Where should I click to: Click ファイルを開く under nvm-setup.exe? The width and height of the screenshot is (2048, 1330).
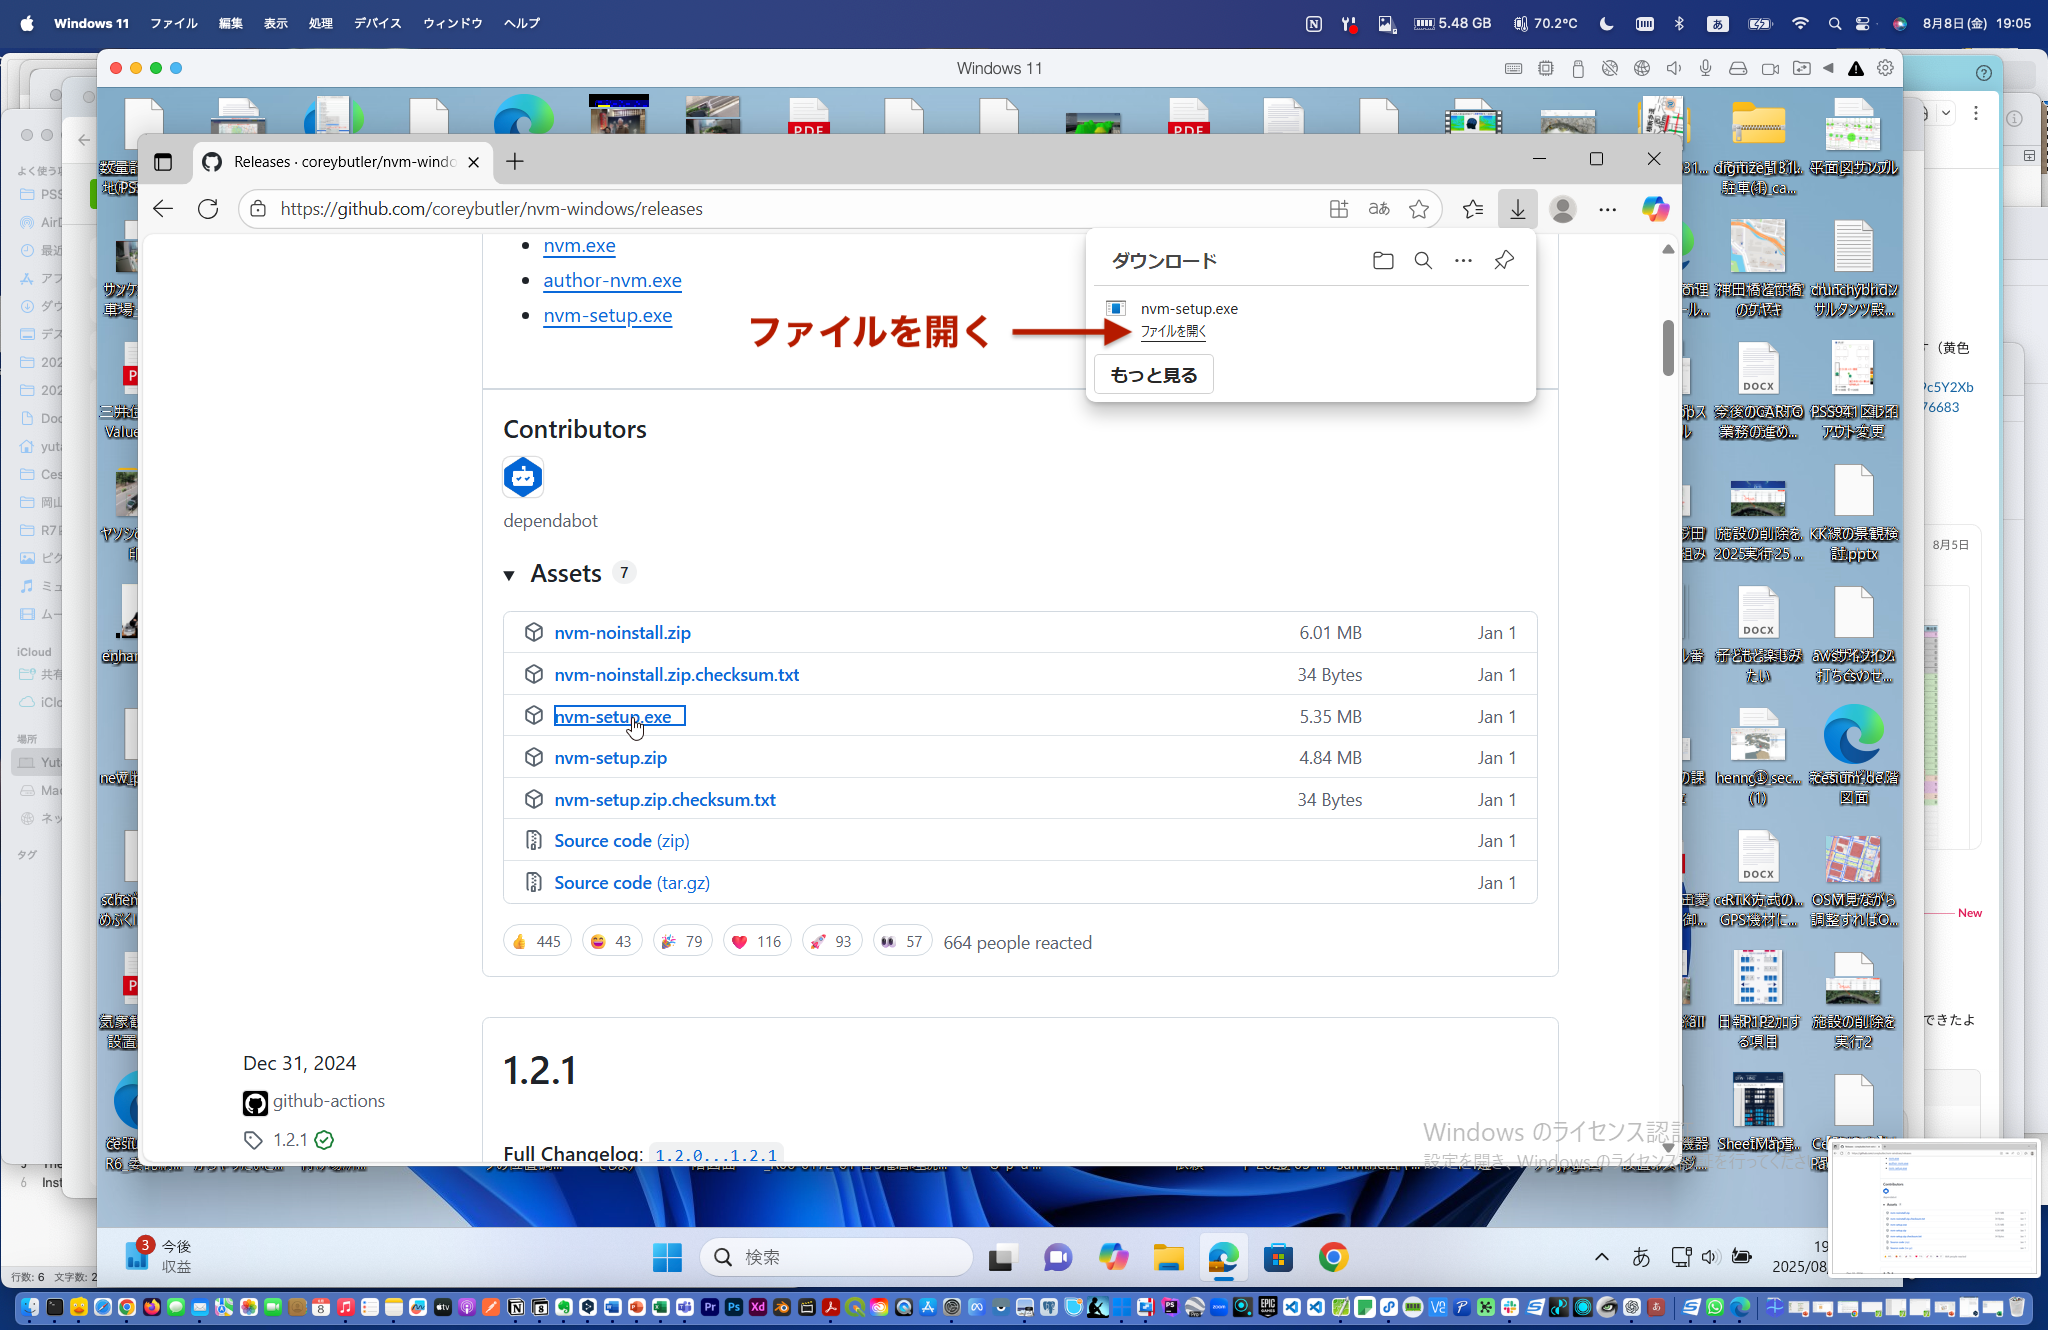point(1172,331)
